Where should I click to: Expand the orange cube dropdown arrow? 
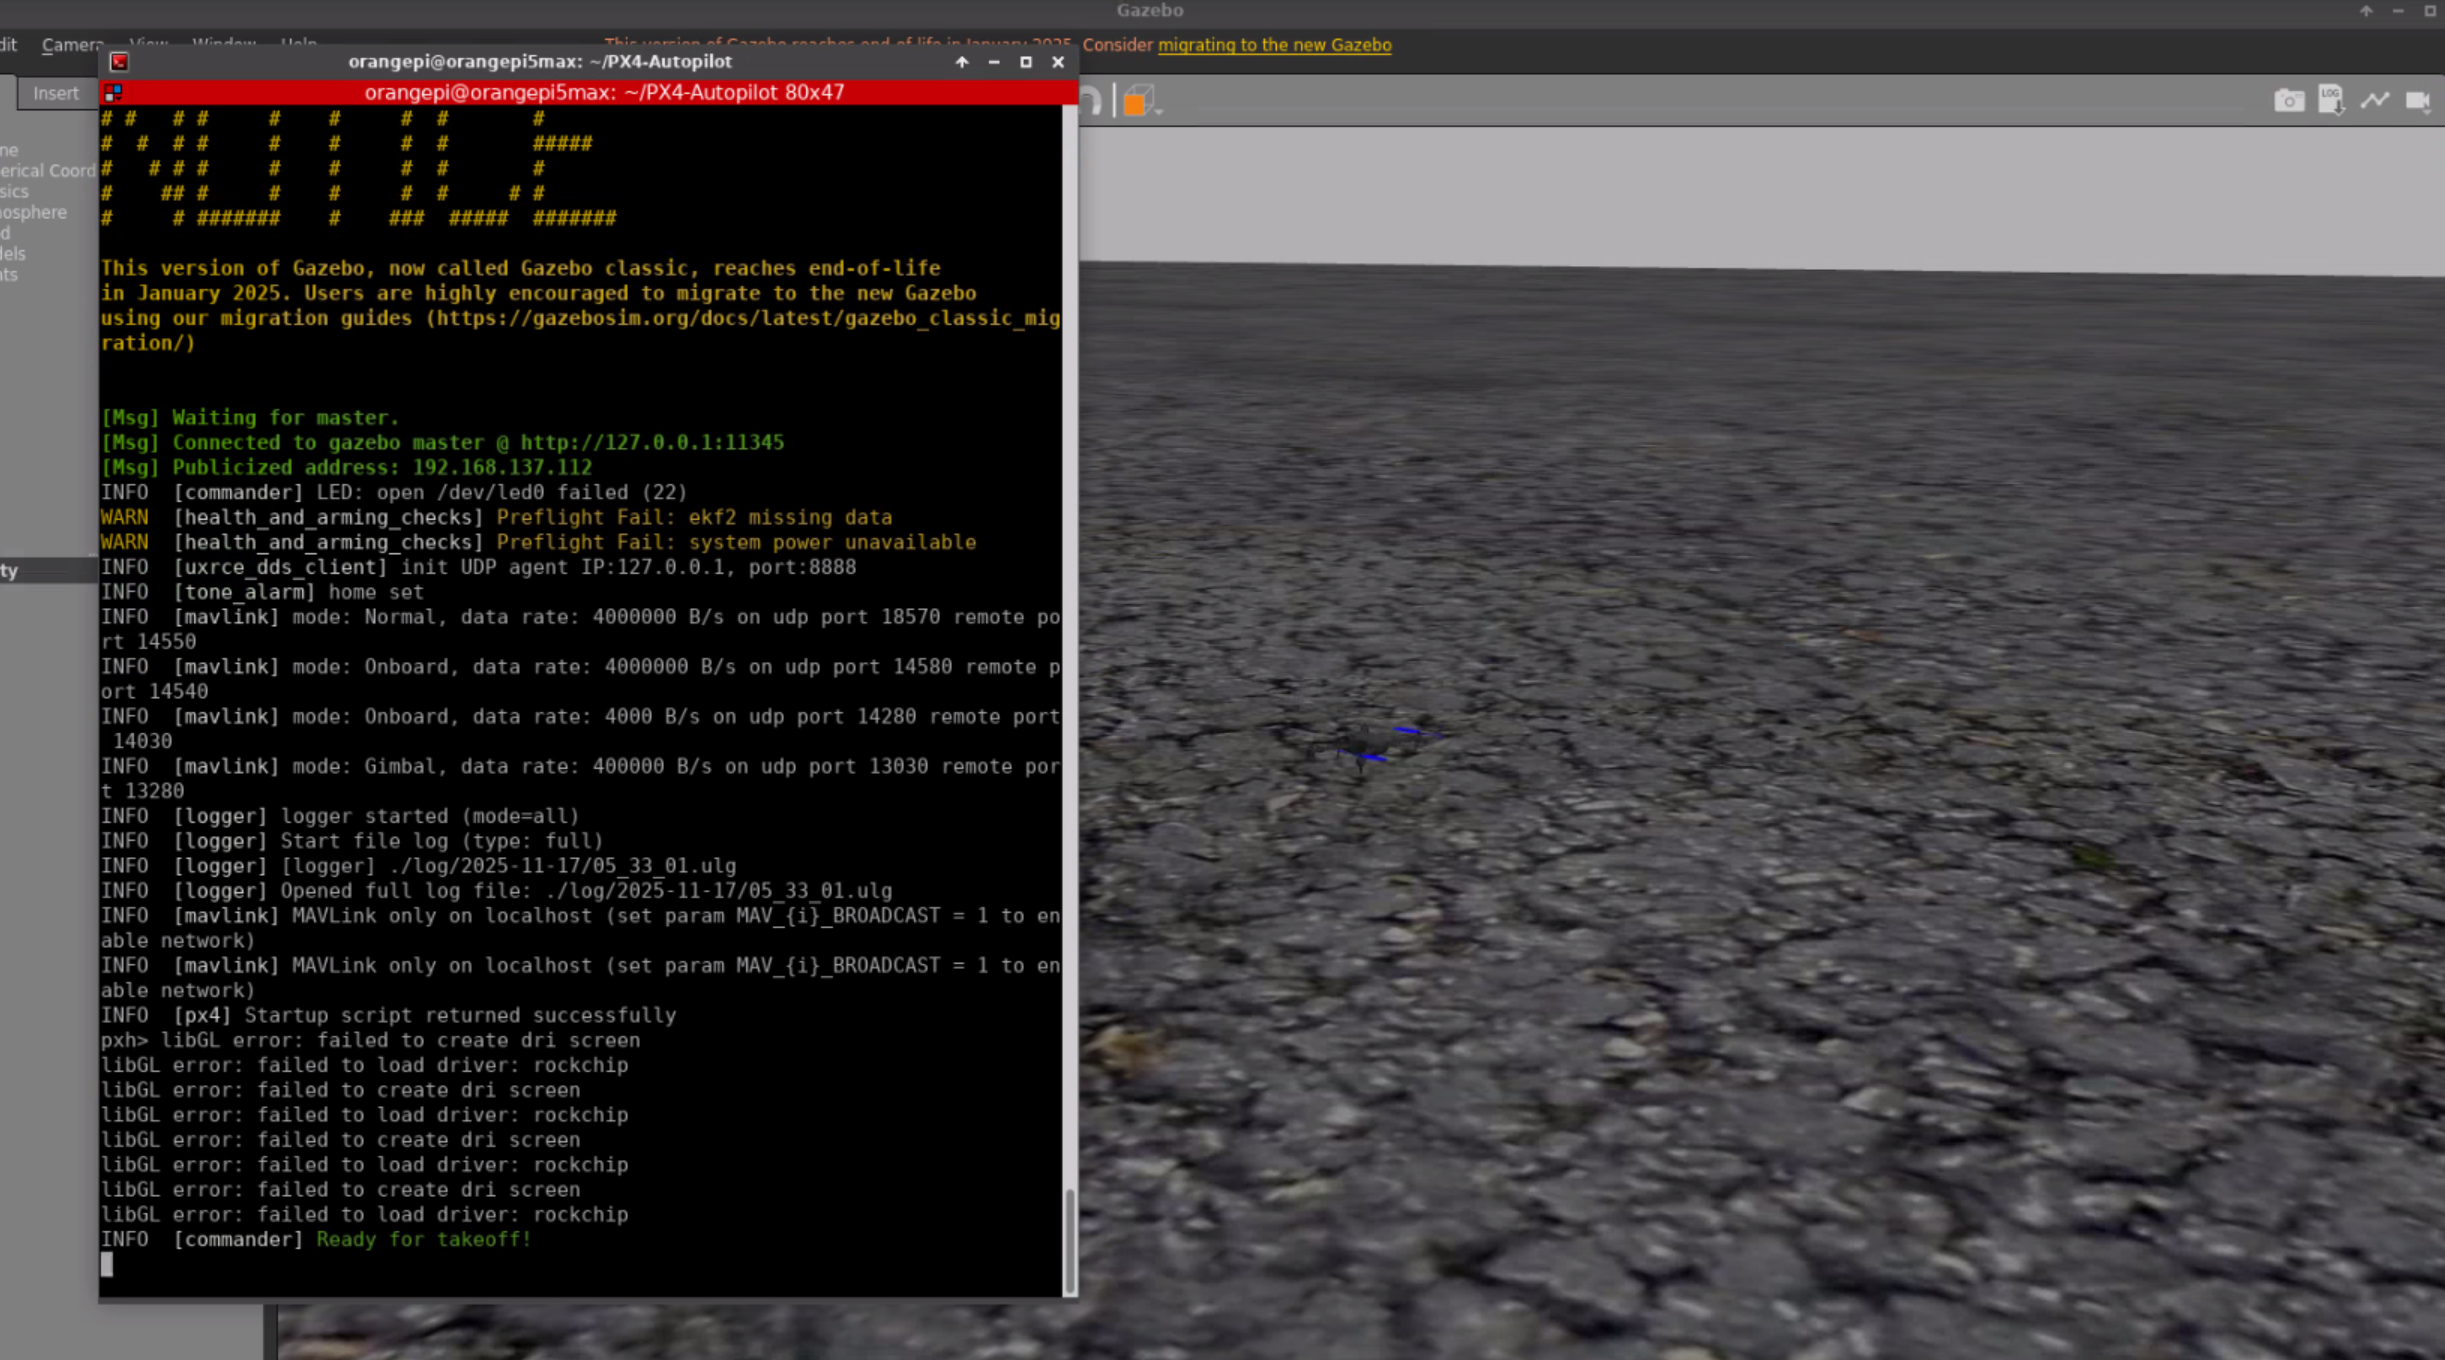coord(1159,111)
